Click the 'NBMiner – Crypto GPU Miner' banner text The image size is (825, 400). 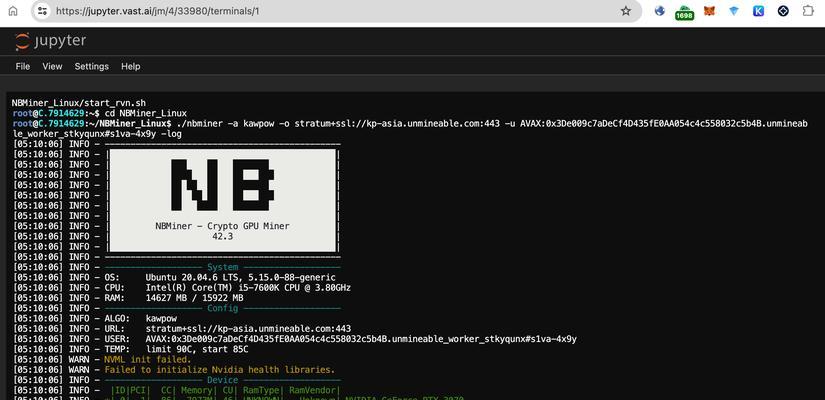(223, 226)
